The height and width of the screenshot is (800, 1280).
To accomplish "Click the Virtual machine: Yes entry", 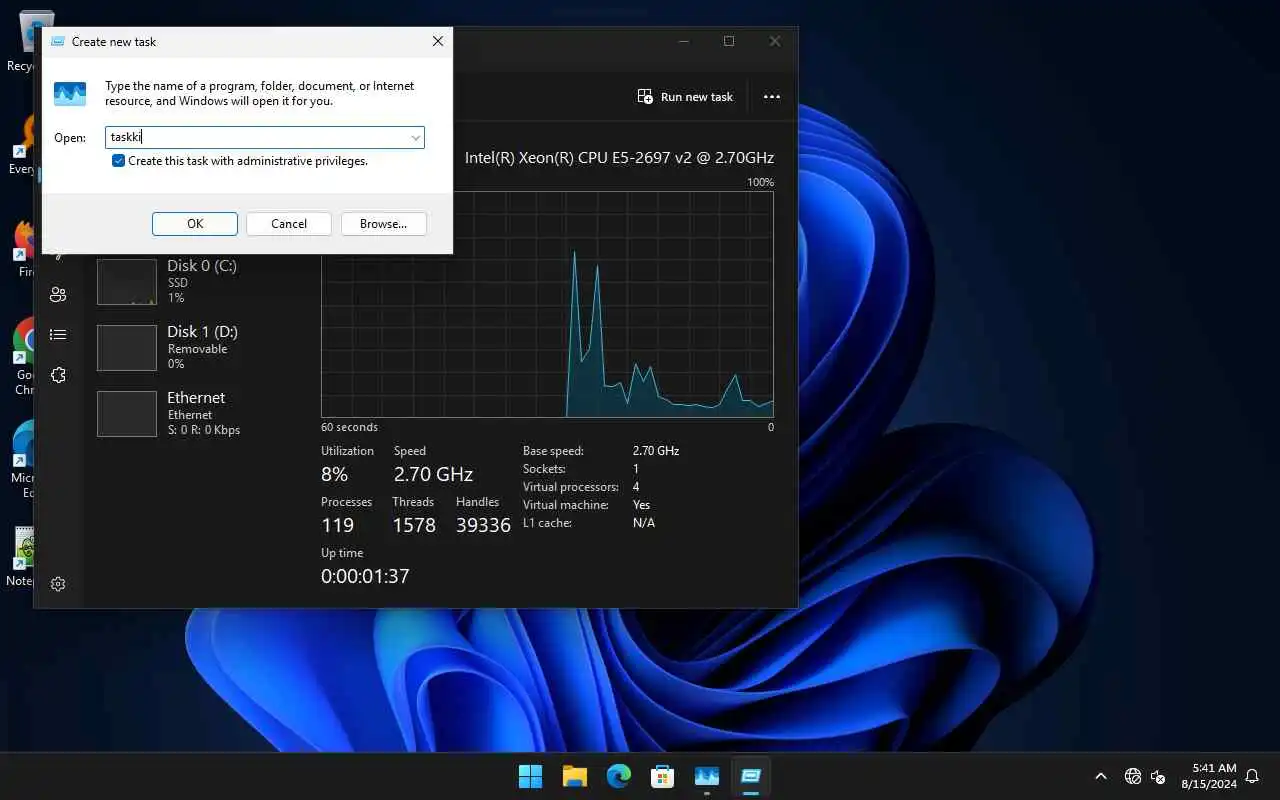I will (x=586, y=505).
